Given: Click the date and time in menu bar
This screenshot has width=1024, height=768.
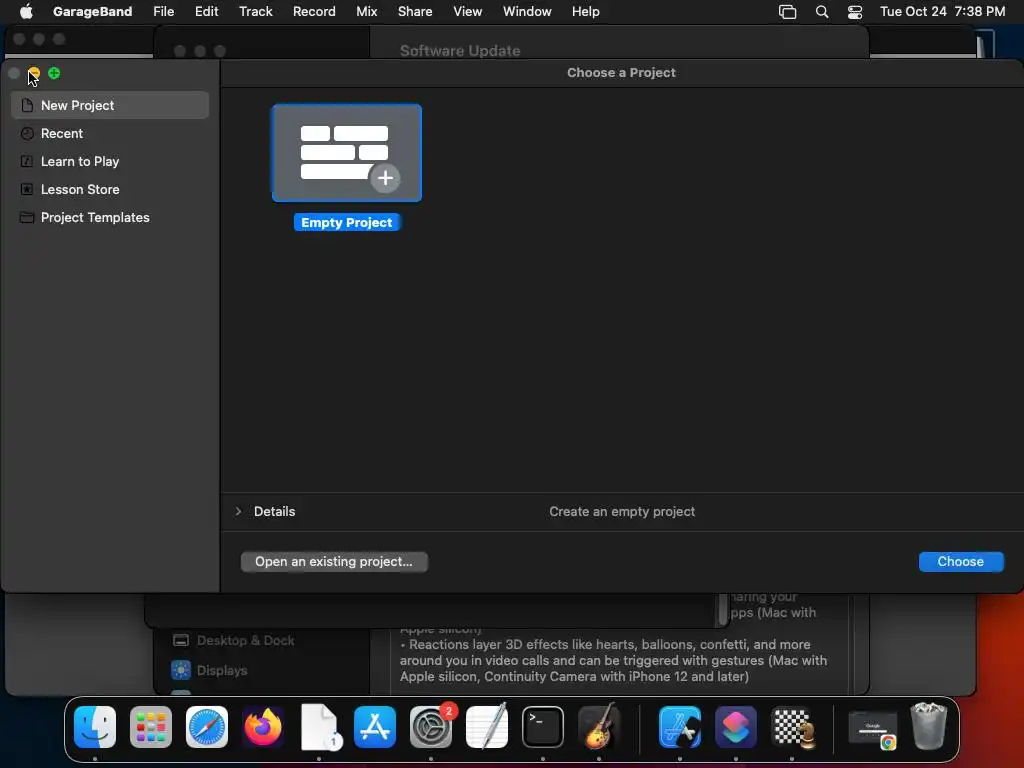Looking at the screenshot, I should click(x=942, y=12).
